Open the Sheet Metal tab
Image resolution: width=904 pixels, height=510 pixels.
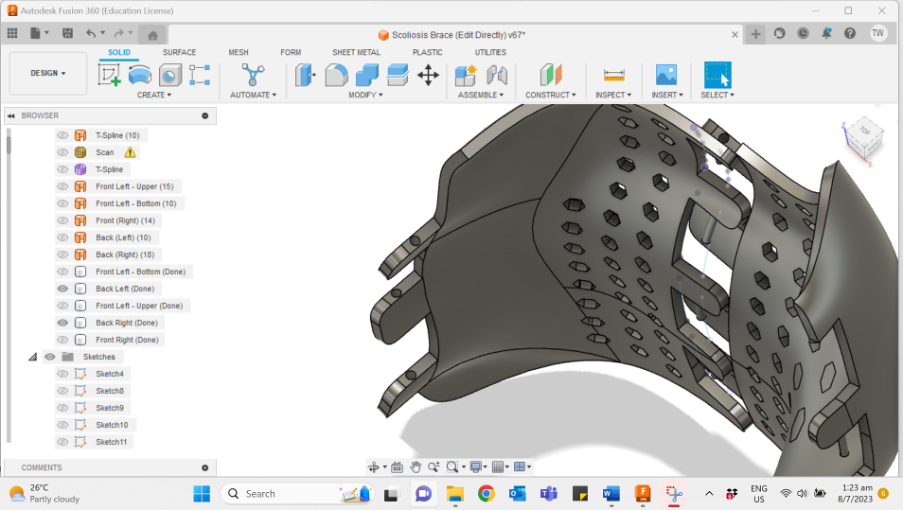(356, 52)
